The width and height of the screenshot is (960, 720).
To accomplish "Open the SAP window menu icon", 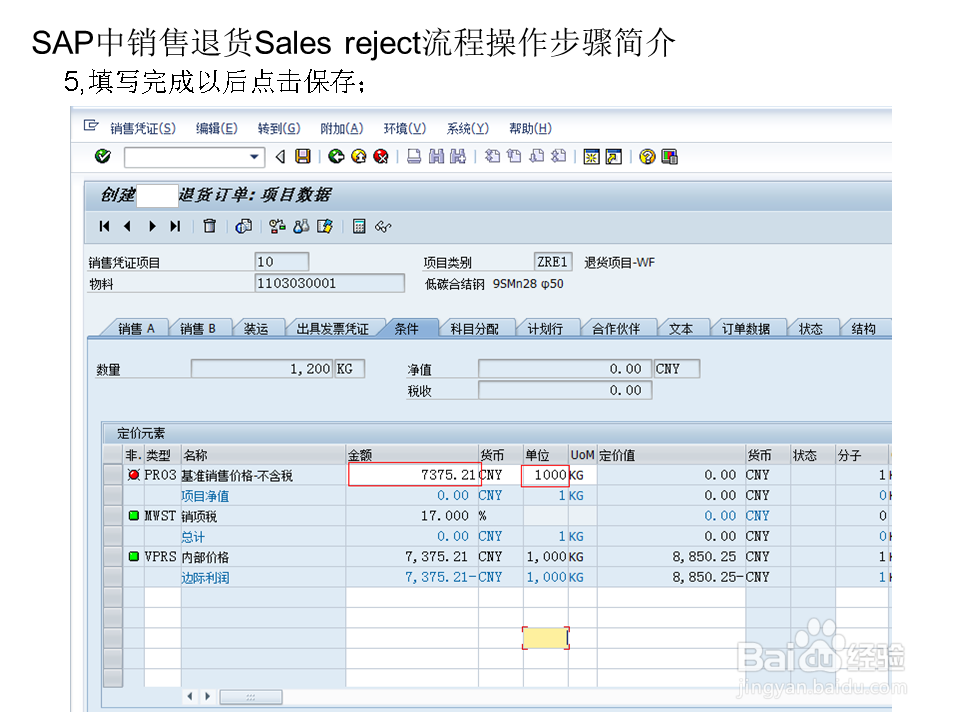I will click(91, 126).
